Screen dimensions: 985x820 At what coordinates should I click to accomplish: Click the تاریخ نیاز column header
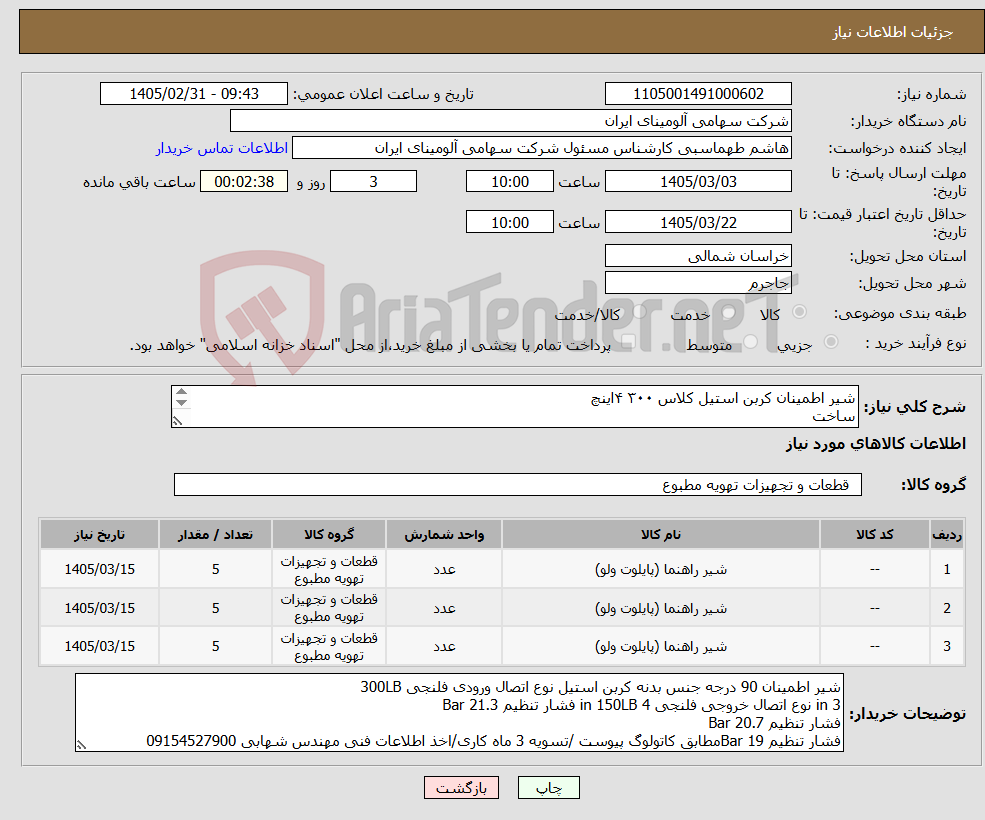99,535
